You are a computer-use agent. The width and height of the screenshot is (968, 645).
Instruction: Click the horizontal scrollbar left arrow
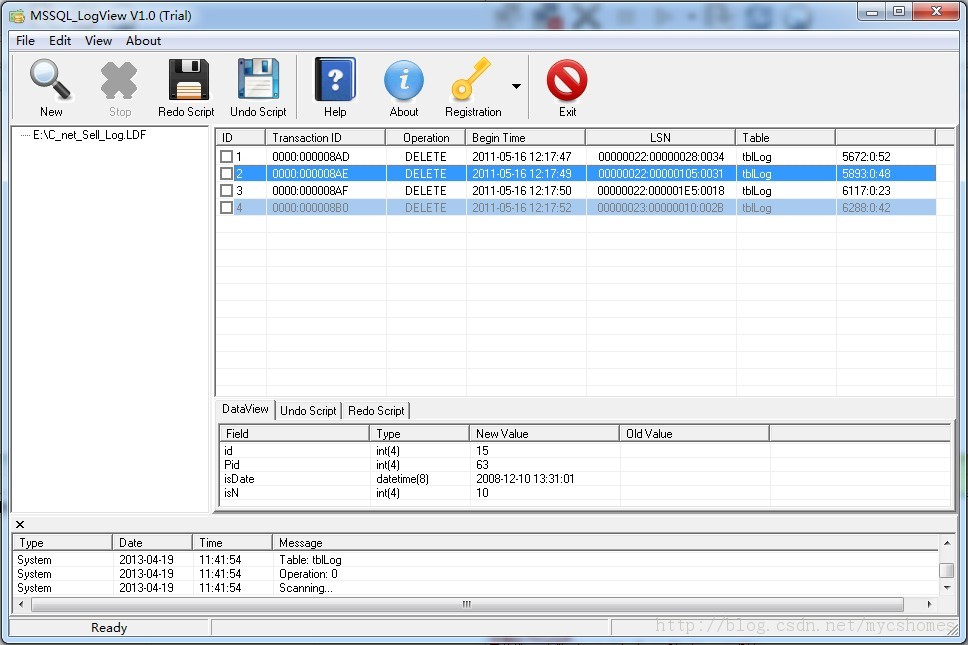click(21, 604)
